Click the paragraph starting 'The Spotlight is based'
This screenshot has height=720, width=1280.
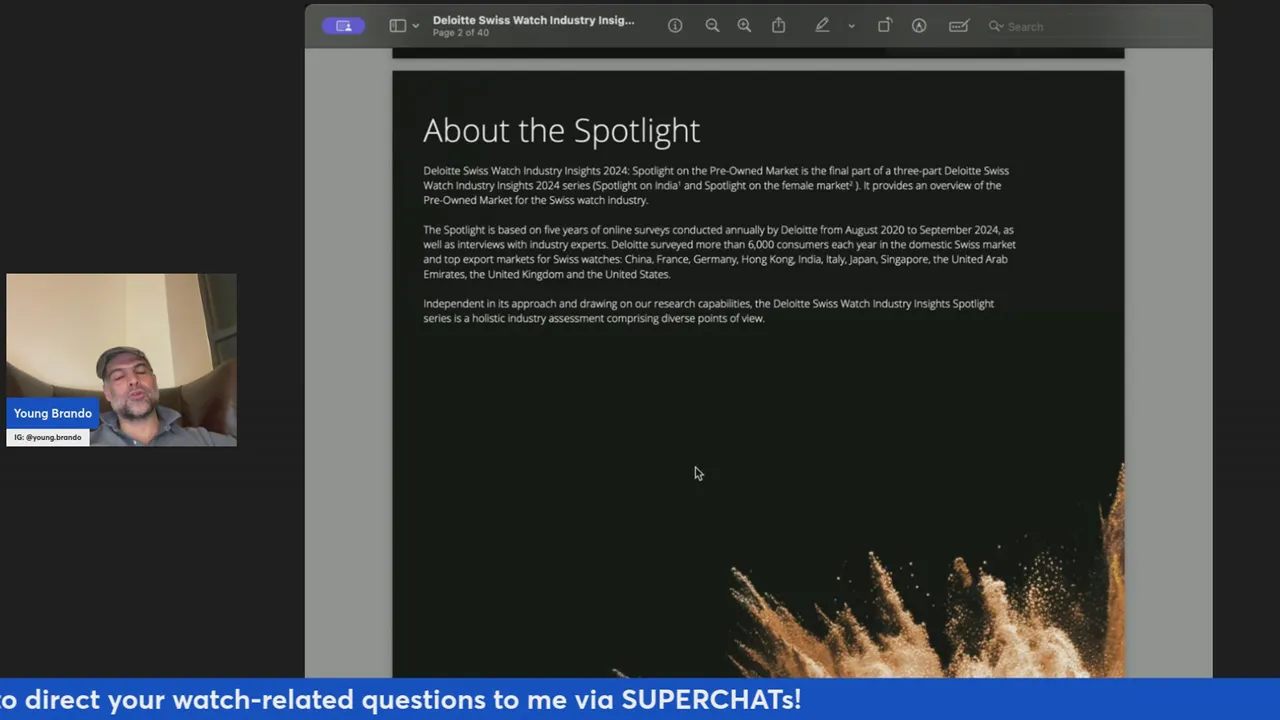(x=719, y=252)
